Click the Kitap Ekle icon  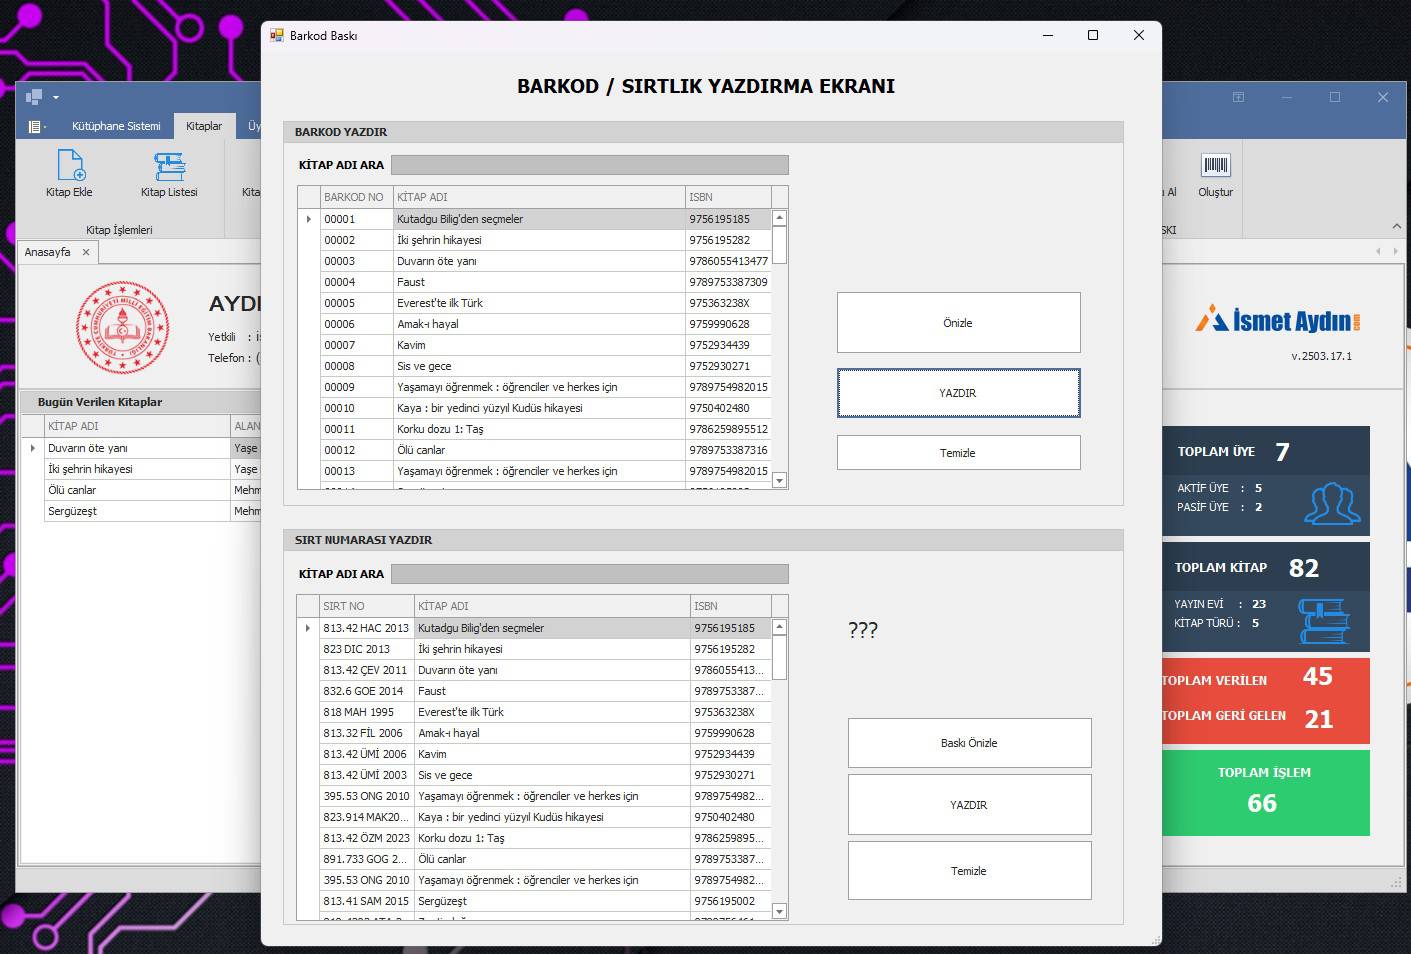tap(70, 166)
